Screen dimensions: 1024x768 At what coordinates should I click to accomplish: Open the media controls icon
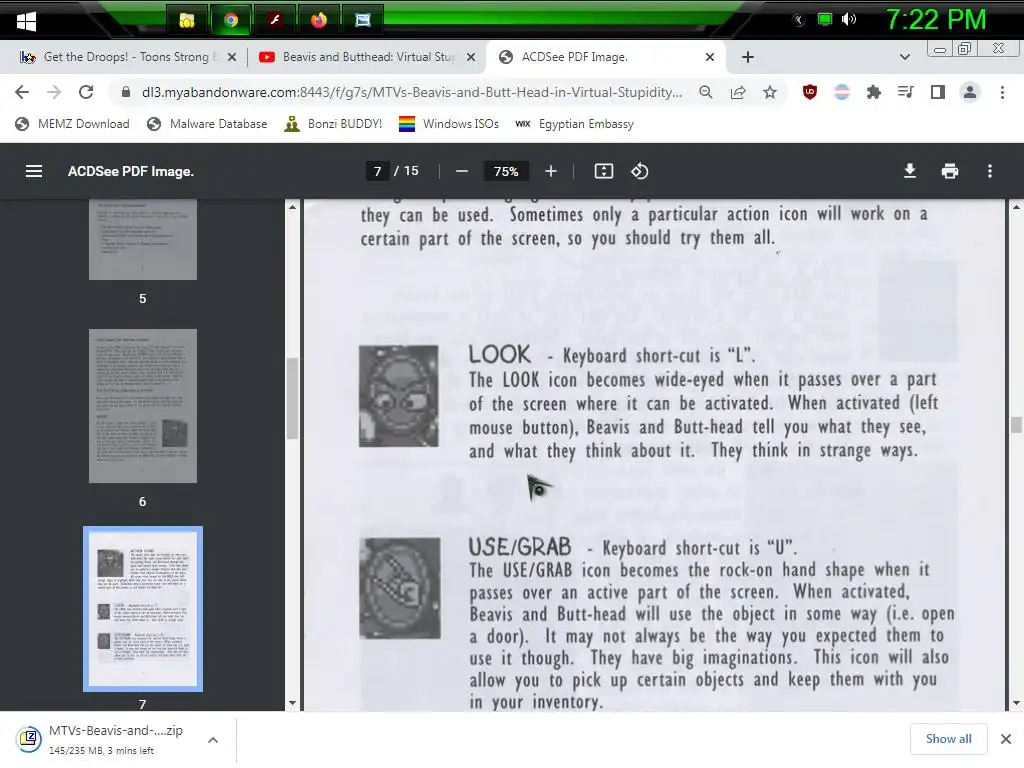pyautogui.click(x=905, y=92)
